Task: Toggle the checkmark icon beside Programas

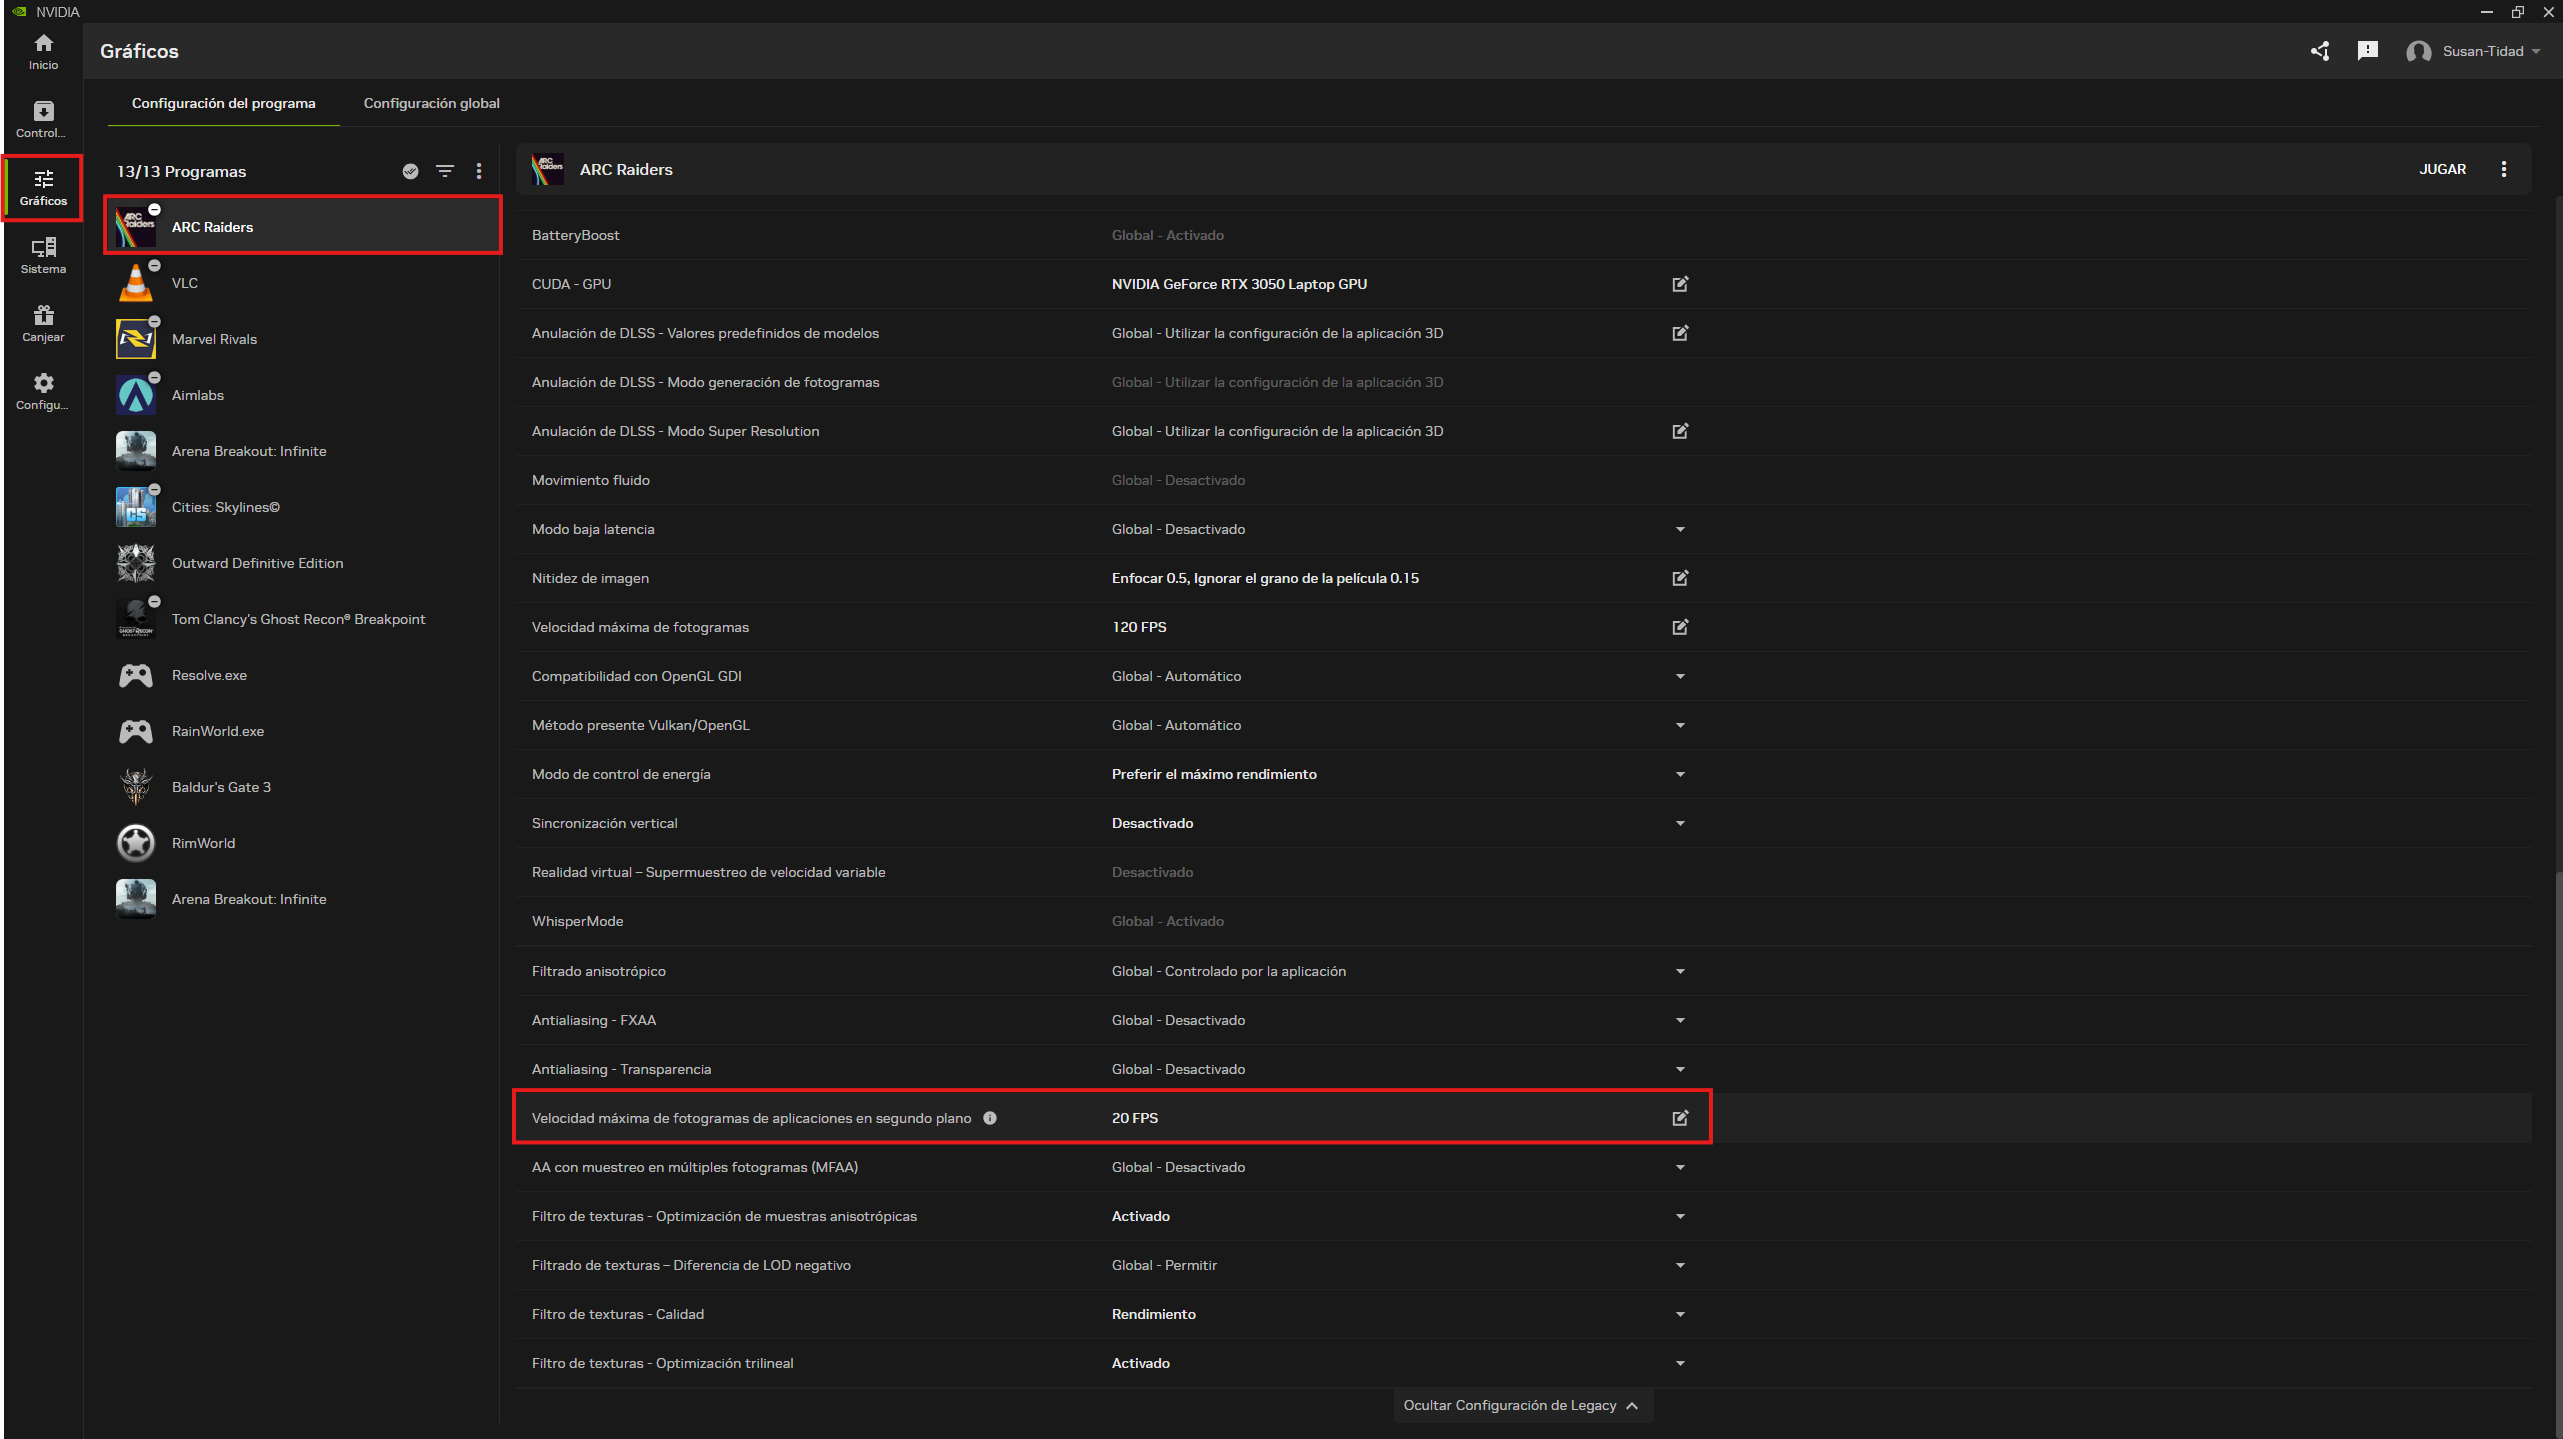Action: [x=410, y=171]
